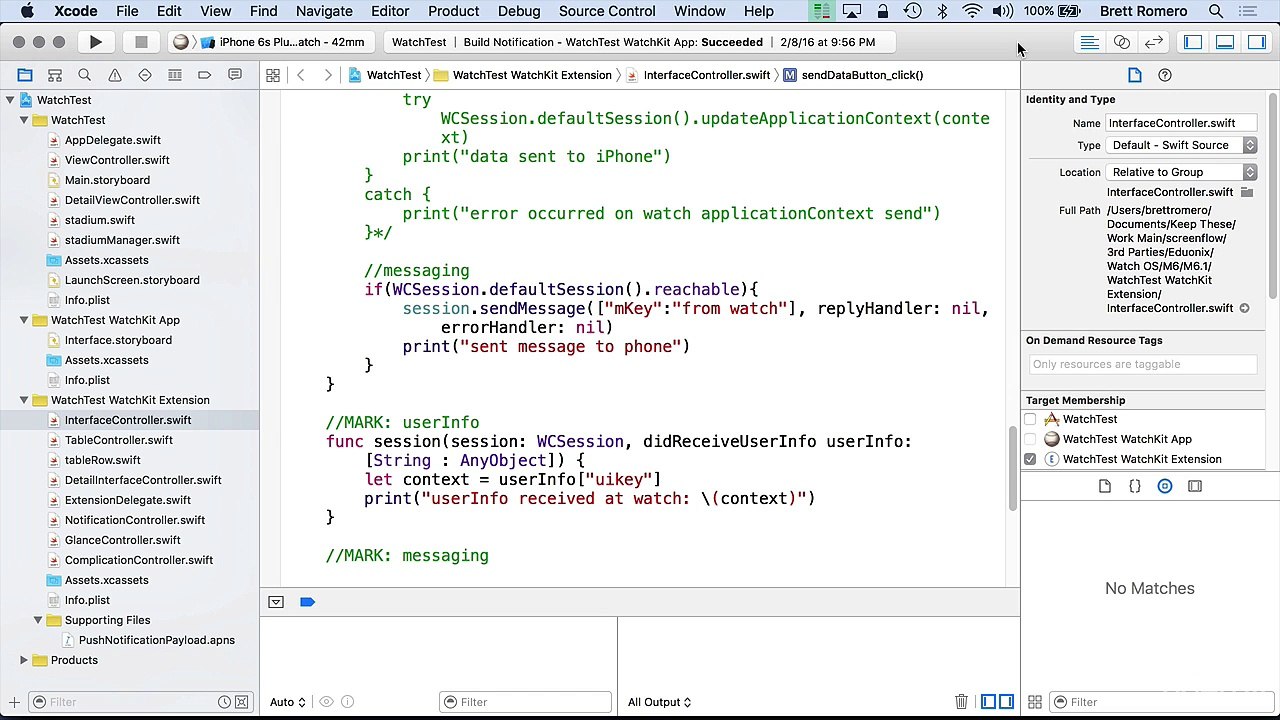Switch to the Assistant editor
Screen dimensions: 1280x720
tap(1122, 42)
